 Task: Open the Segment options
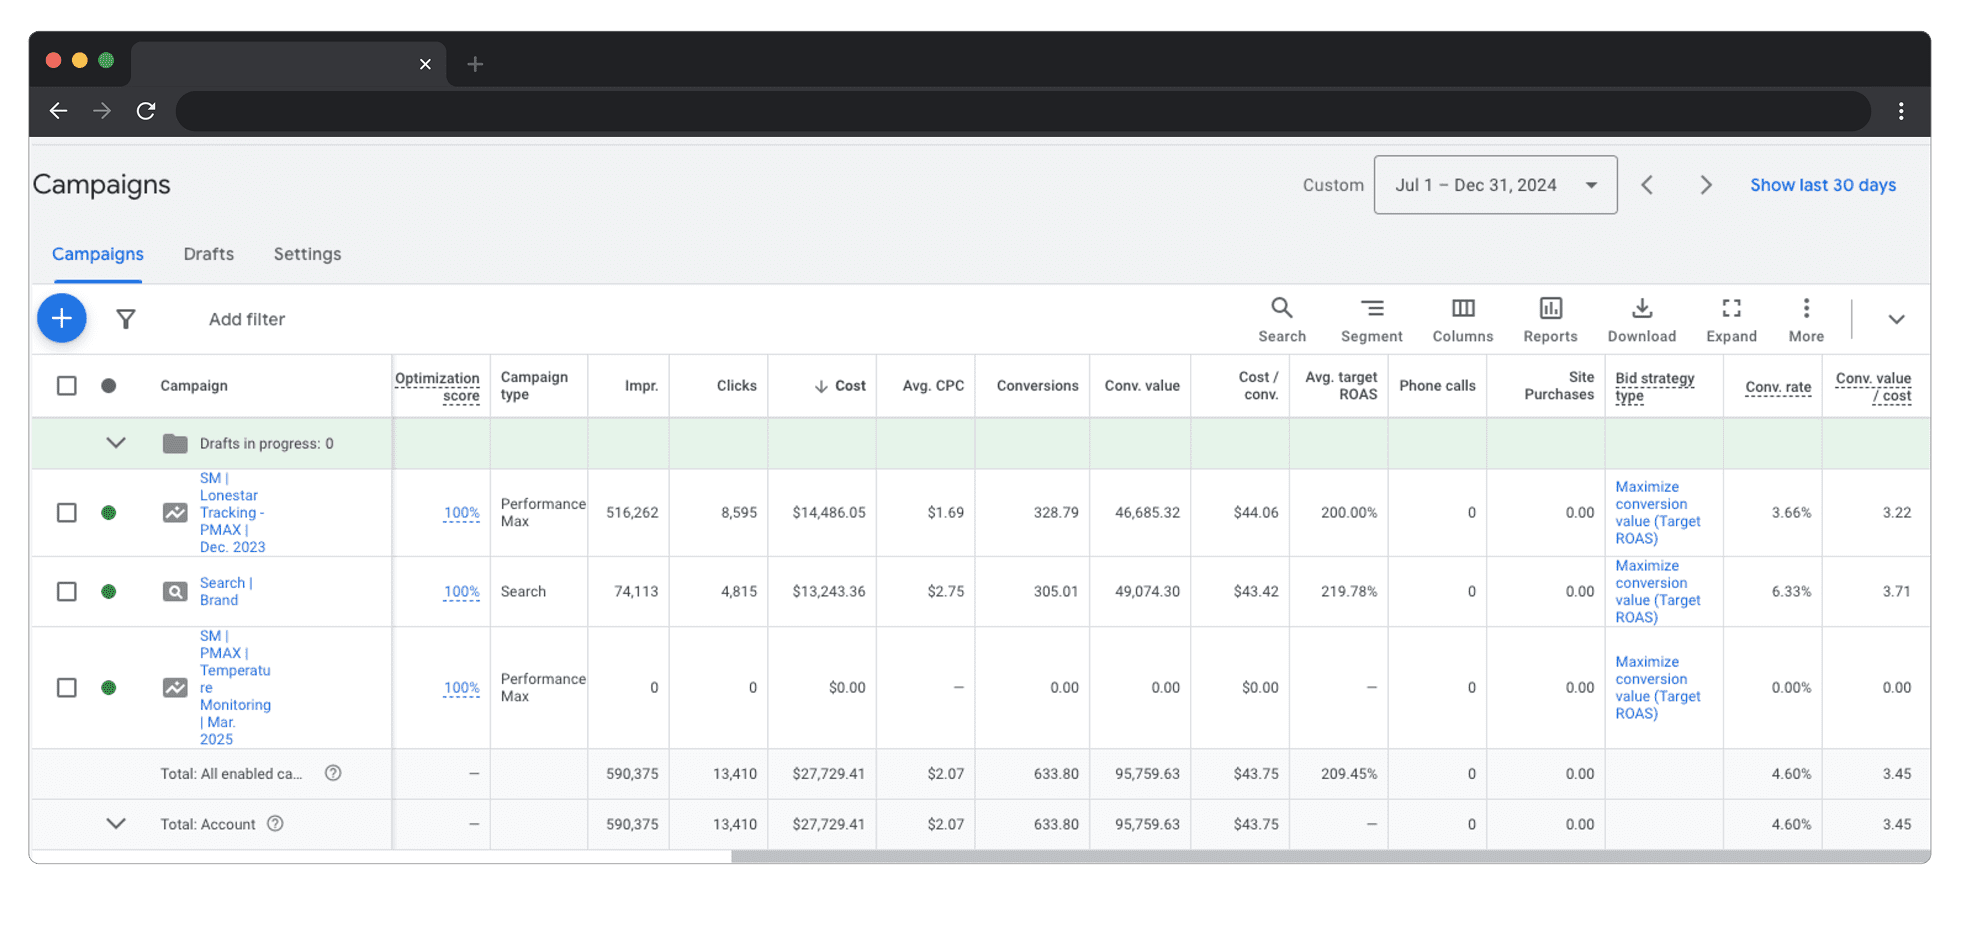click(1371, 320)
